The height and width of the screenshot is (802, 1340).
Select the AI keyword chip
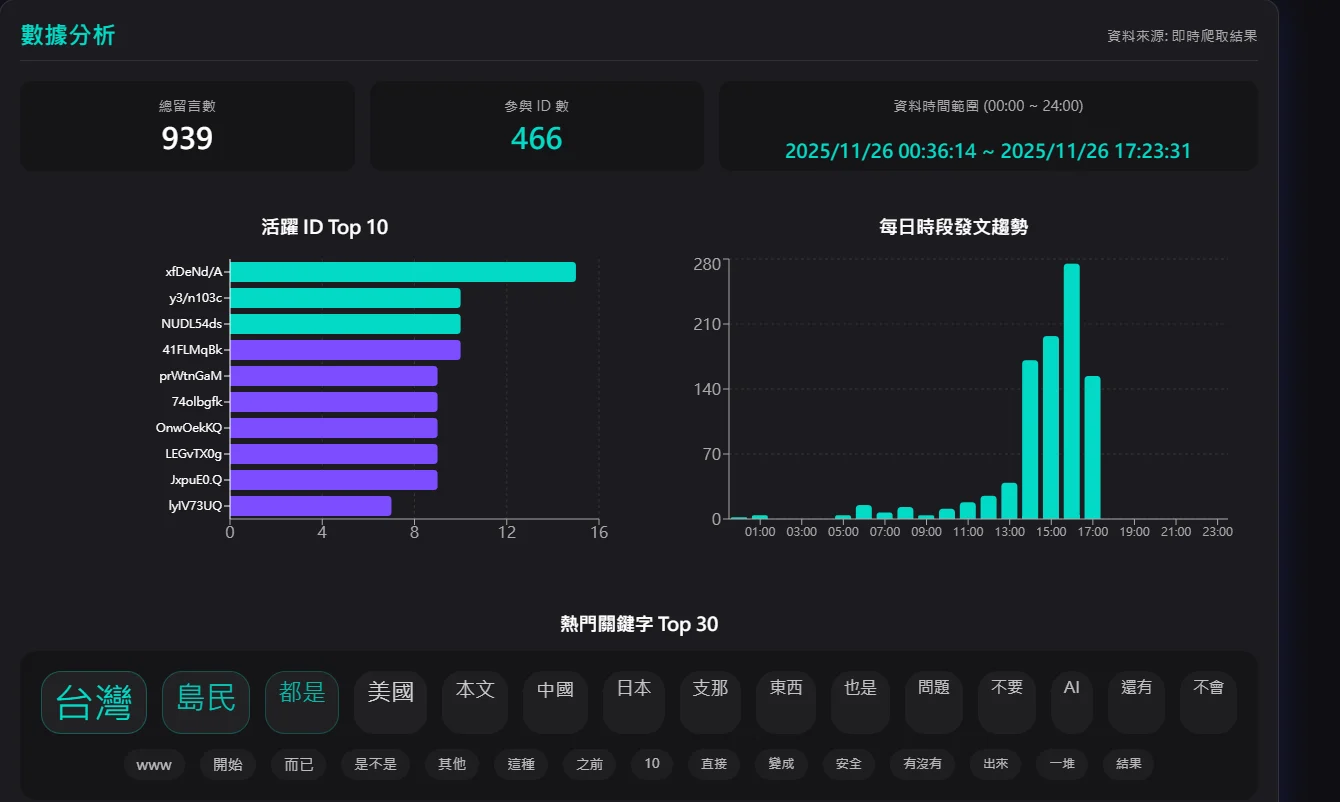point(1072,702)
